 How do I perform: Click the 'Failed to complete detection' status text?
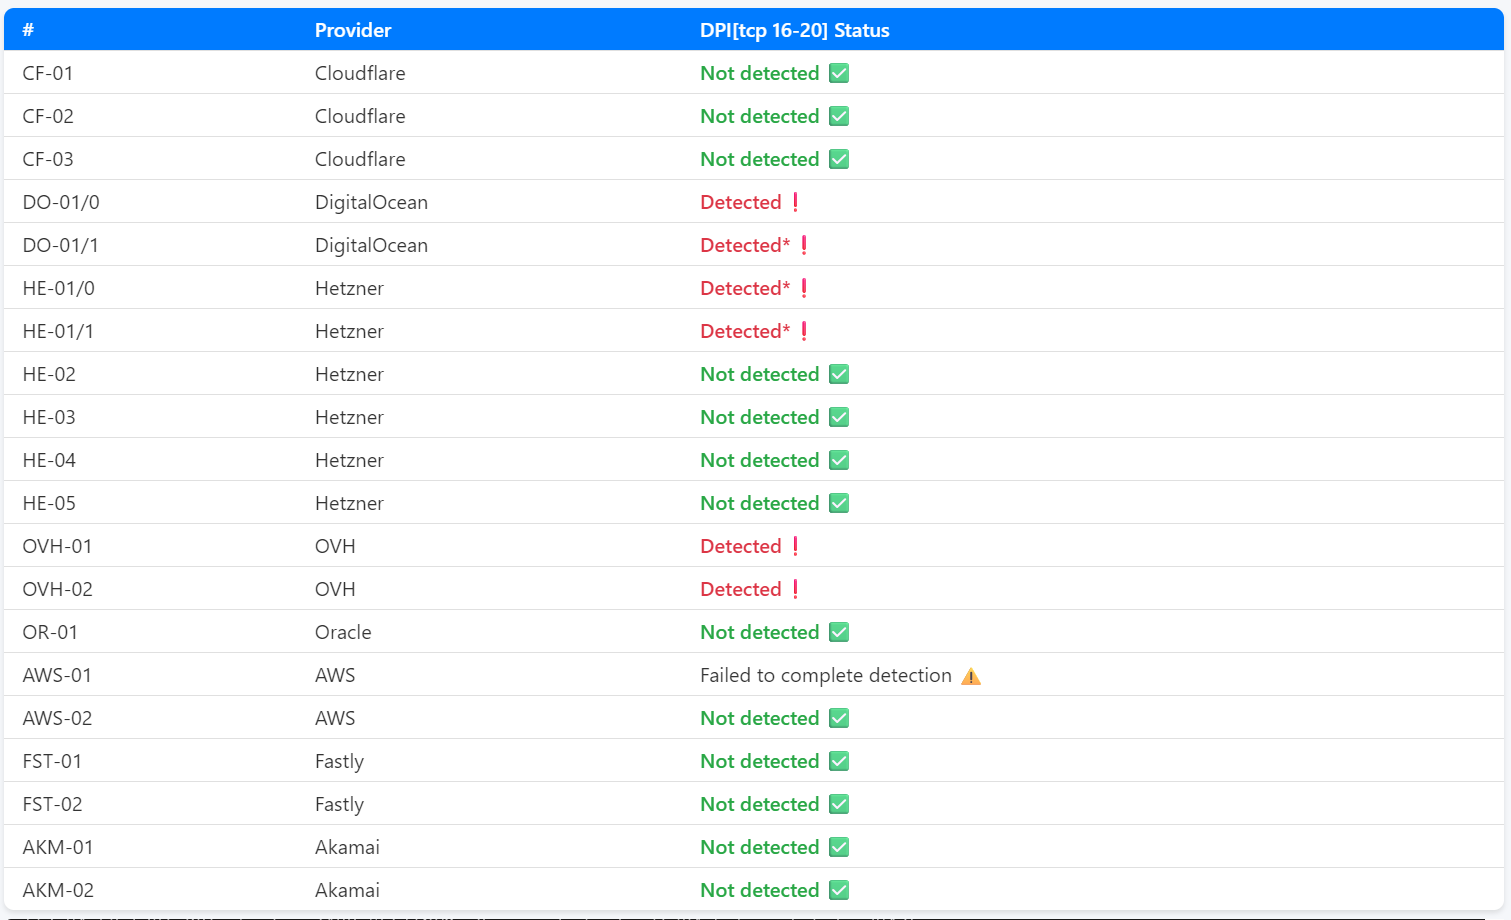(825, 675)
